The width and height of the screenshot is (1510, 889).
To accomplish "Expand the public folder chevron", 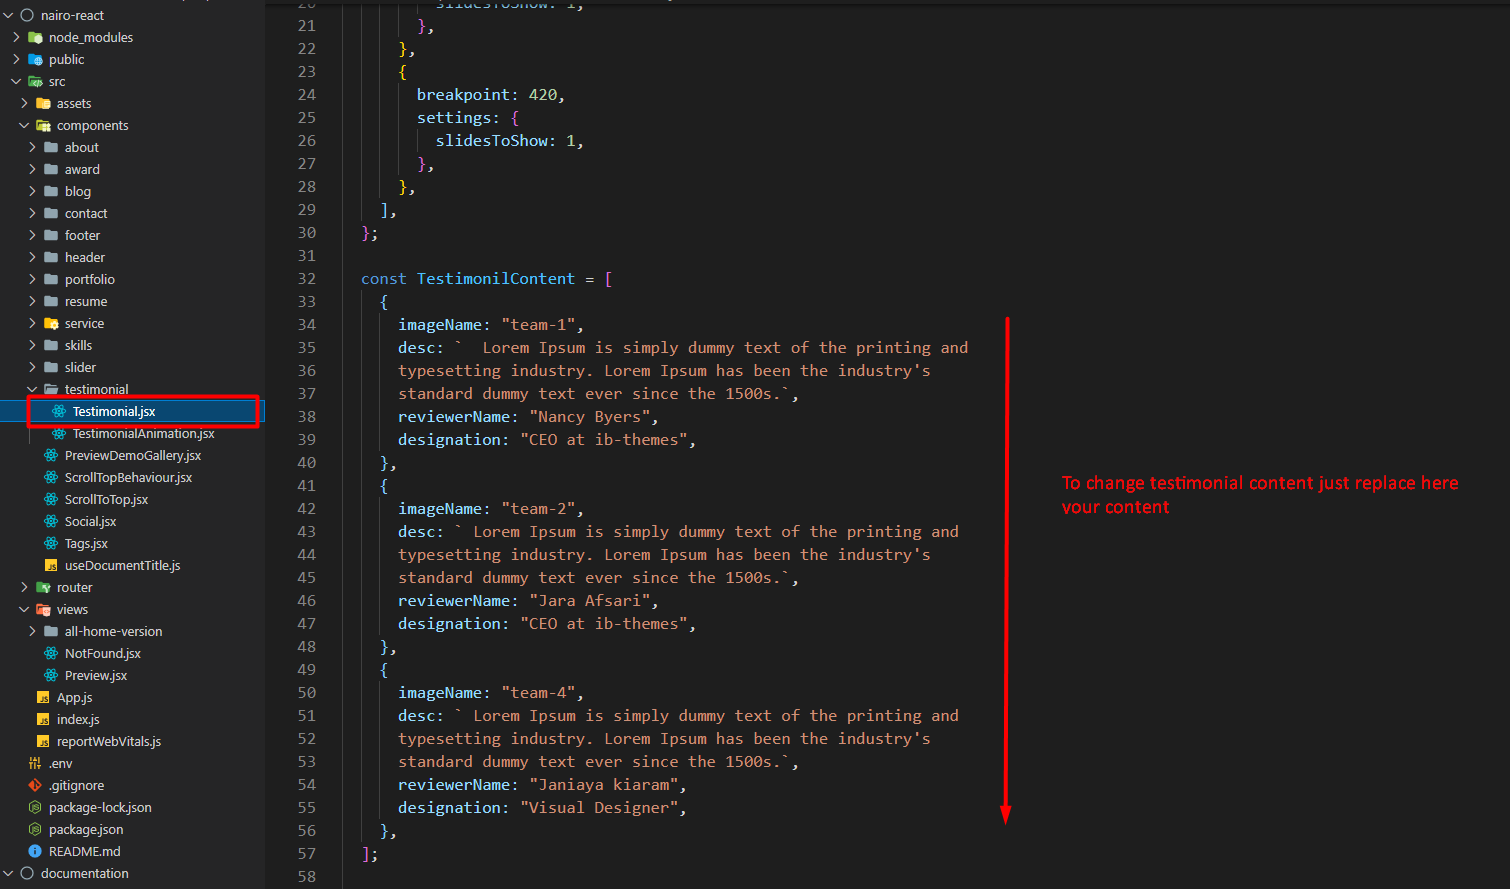I will [16, 59].
